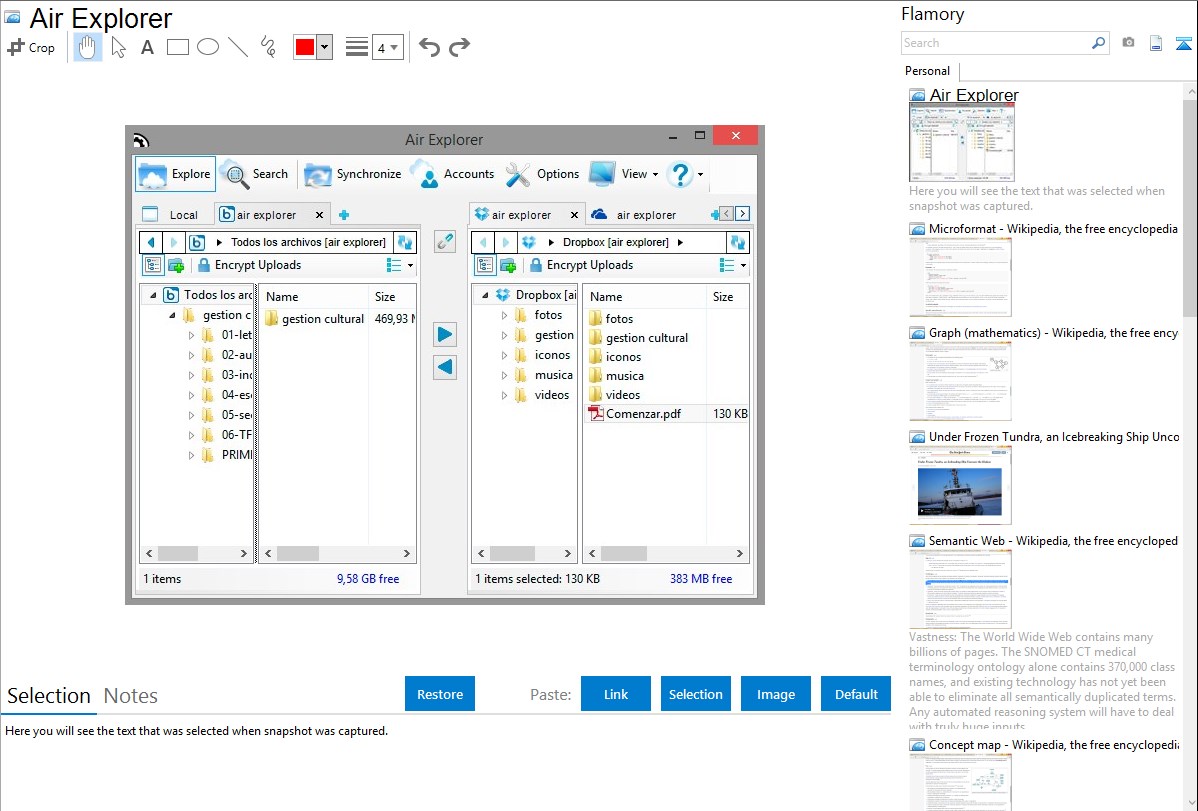
Task: Click the Dropbox file list horizontal scrollbar
Action: pos(665,553)
